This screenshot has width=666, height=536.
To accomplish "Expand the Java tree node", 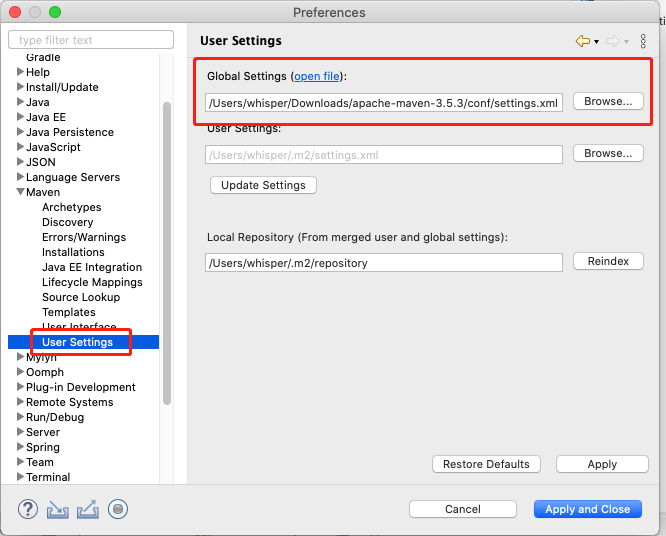I will point(20,102).
